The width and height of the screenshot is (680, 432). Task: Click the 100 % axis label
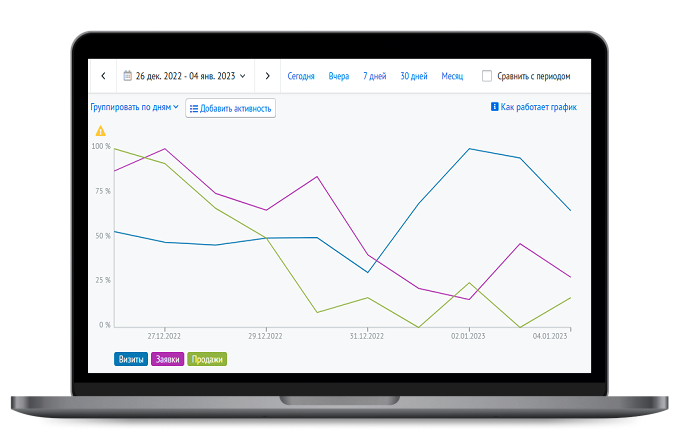click(101, 146)
